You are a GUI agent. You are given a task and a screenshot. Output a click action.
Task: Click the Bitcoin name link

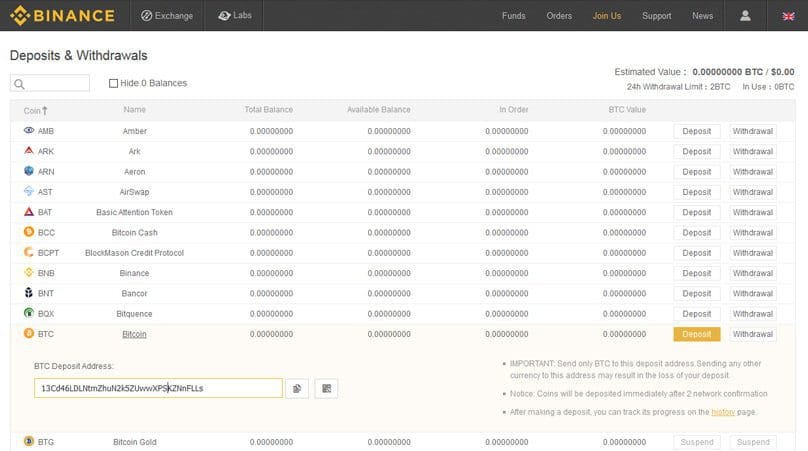click(134, 334)
